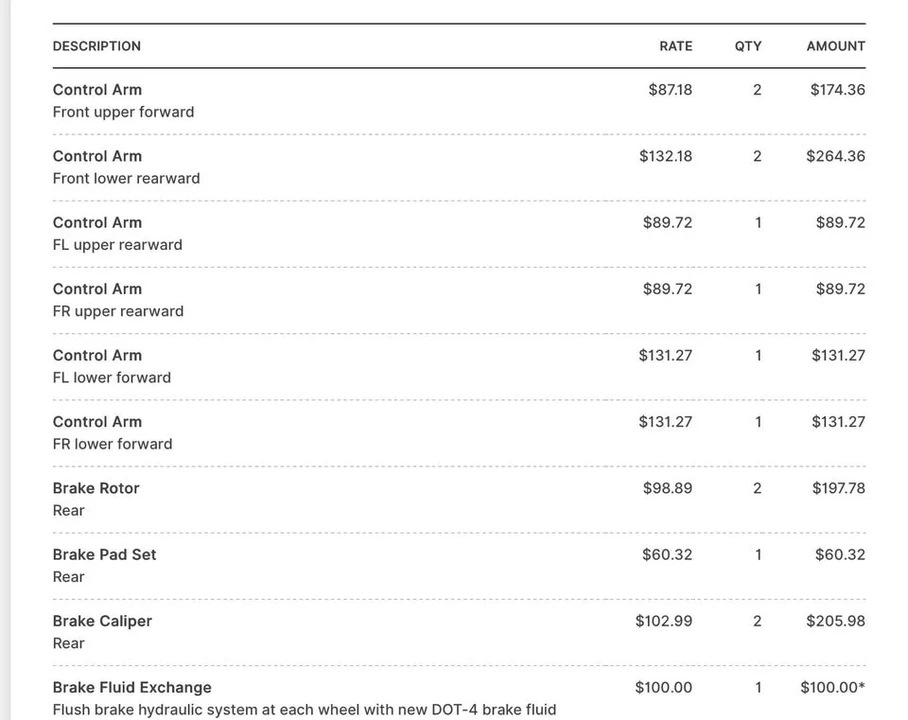
Task: Click the Brake Pad Set item title
Action: (x=104, y=555)
